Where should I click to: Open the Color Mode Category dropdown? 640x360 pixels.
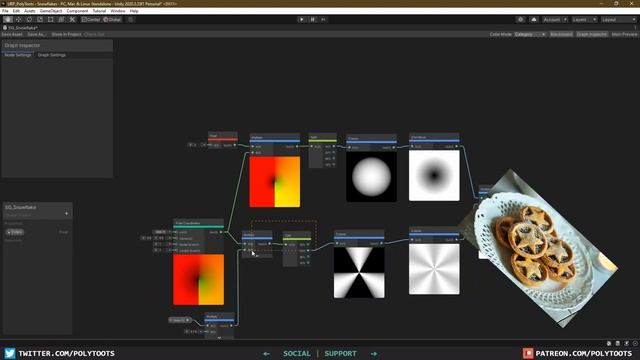coord(530,34)
